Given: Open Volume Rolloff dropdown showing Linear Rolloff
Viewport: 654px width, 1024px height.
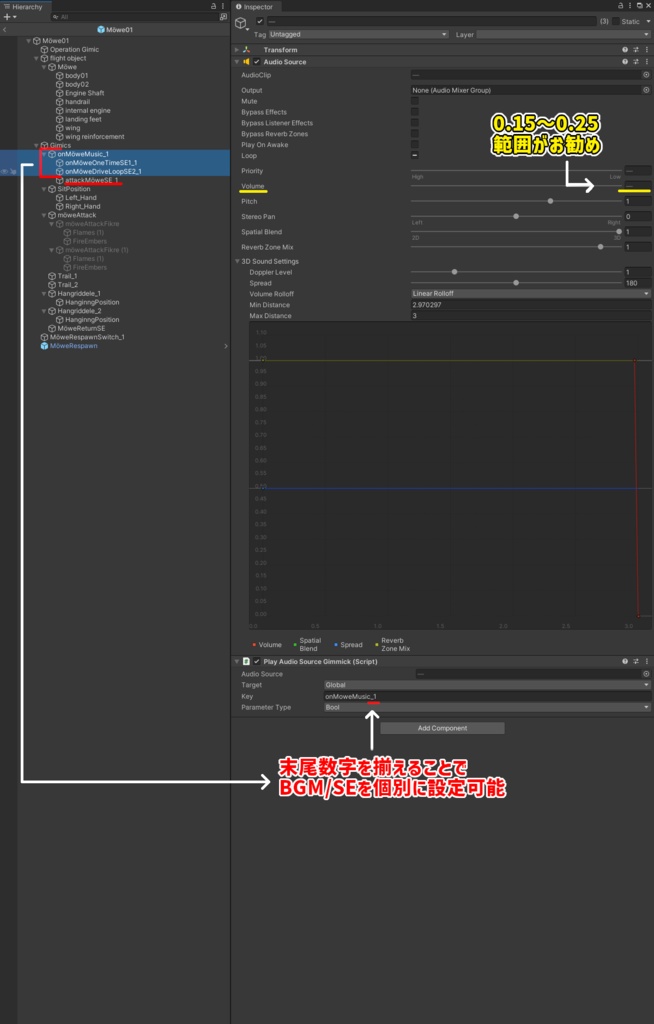Looking at the screenshot, I should (x=531, y=294).
